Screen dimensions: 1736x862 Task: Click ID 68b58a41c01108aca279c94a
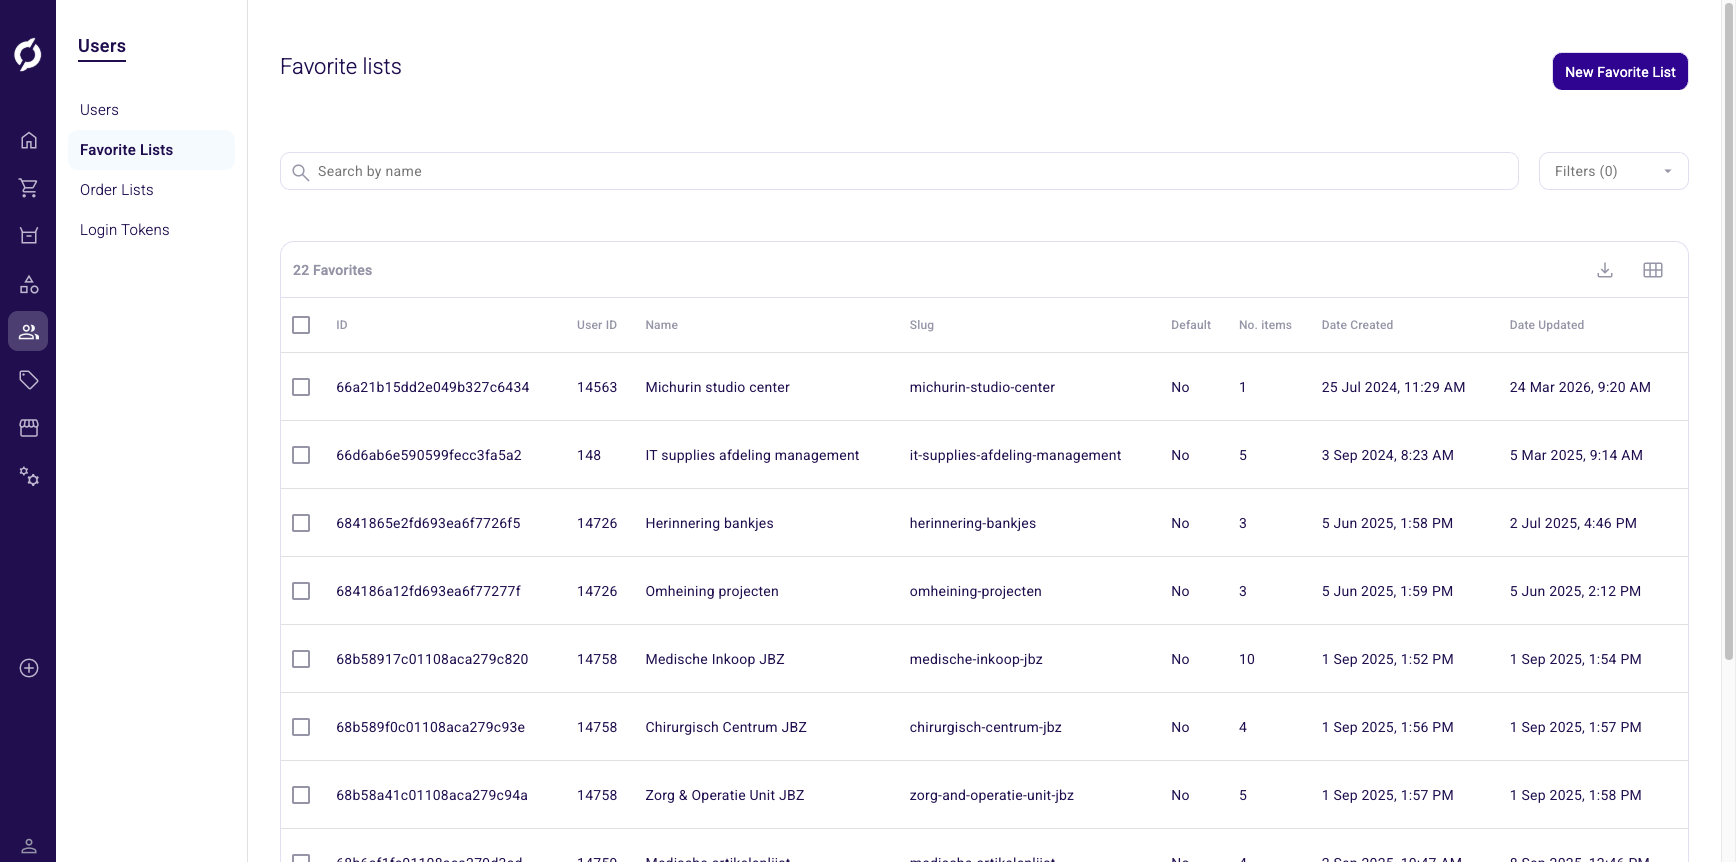[432, 795]
